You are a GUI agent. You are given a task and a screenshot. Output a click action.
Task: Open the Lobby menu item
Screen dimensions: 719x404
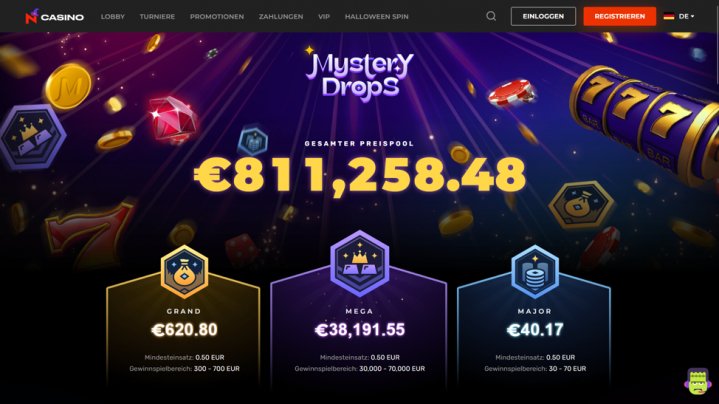pos(113,17)
